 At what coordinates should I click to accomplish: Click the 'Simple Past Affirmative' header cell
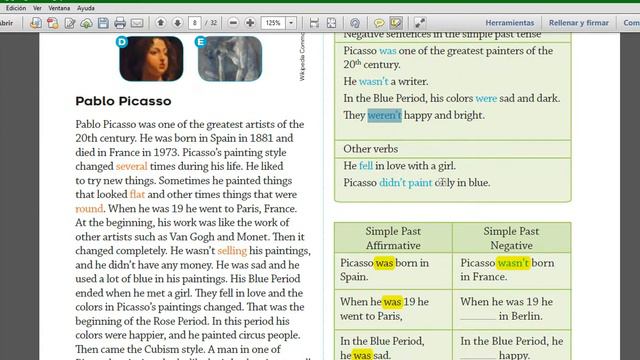(393, 238)
